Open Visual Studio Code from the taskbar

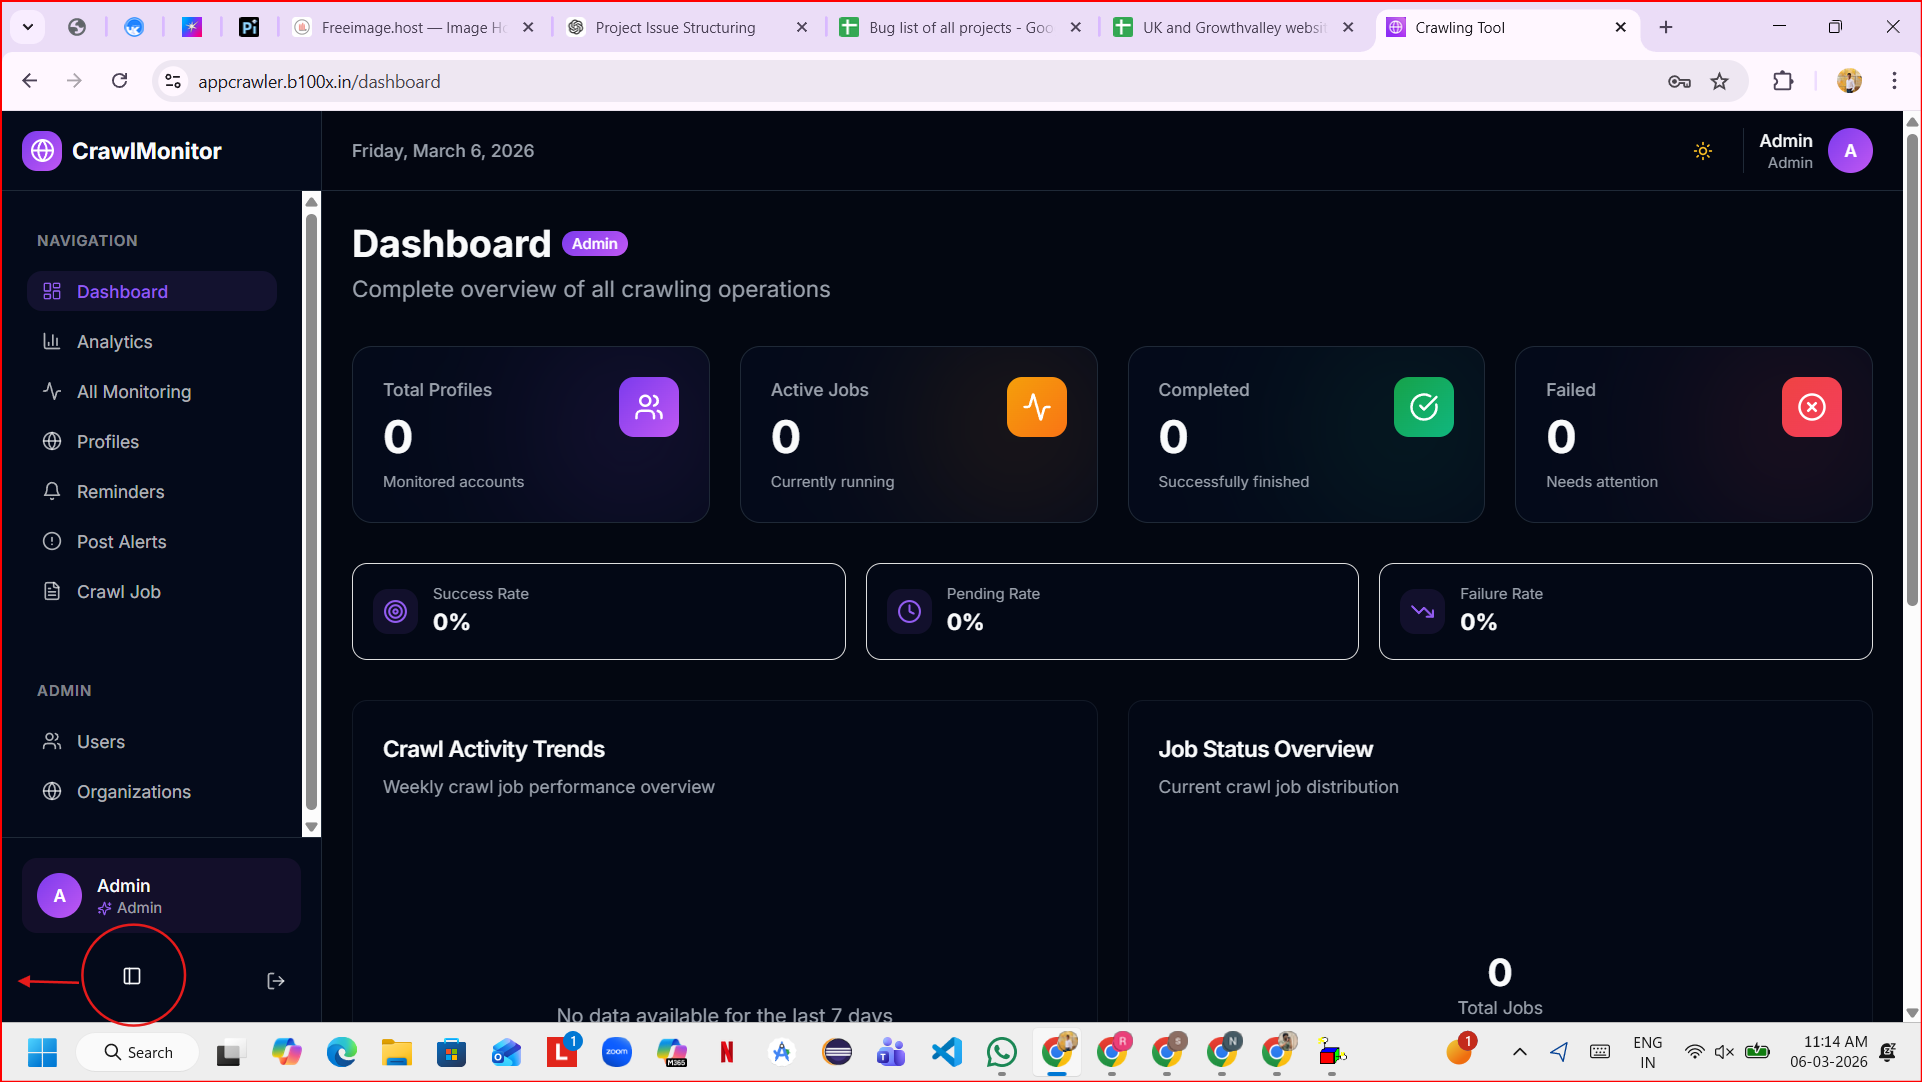[946, 1052]
